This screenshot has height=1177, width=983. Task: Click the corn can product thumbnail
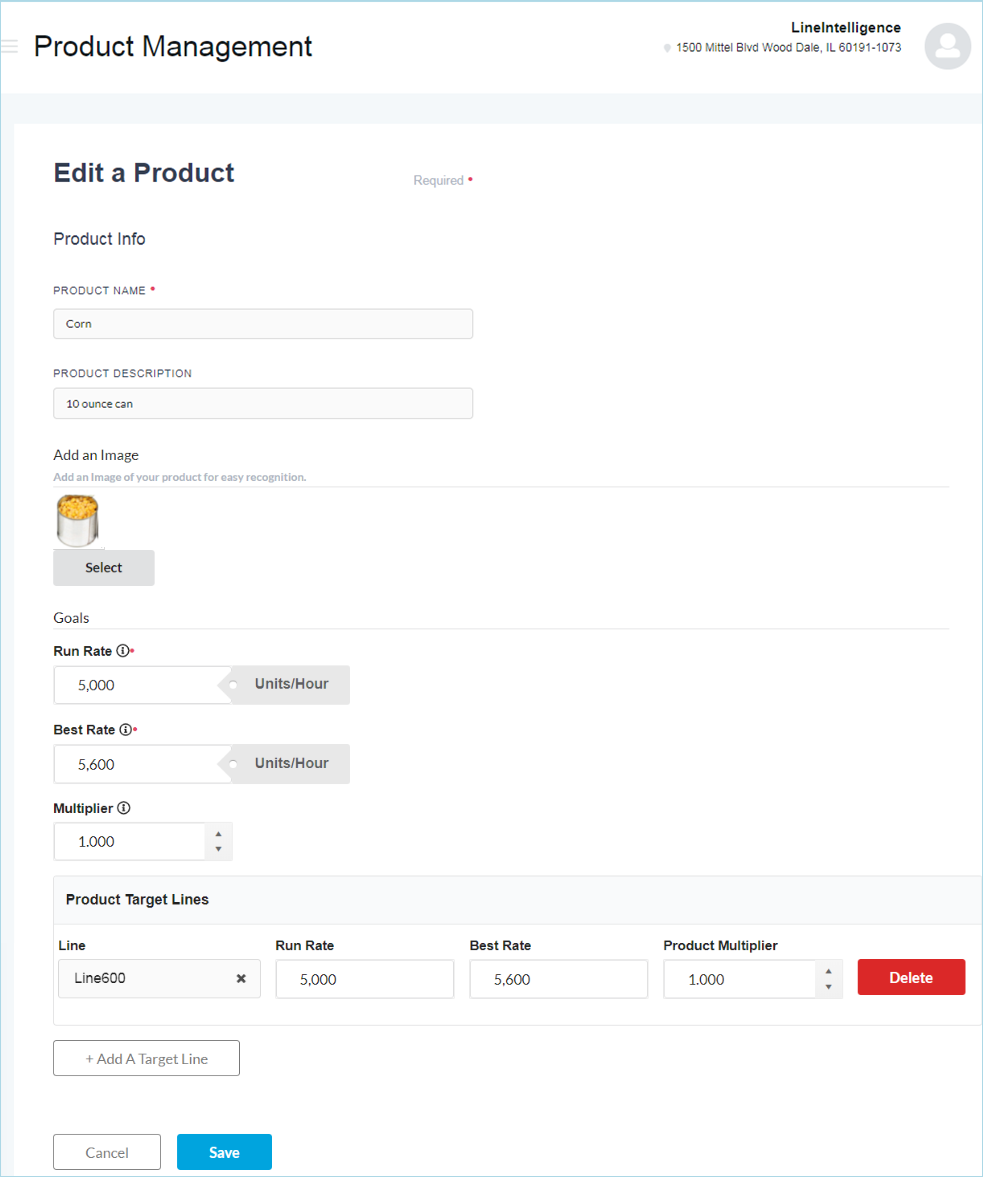tap(77, 521)
